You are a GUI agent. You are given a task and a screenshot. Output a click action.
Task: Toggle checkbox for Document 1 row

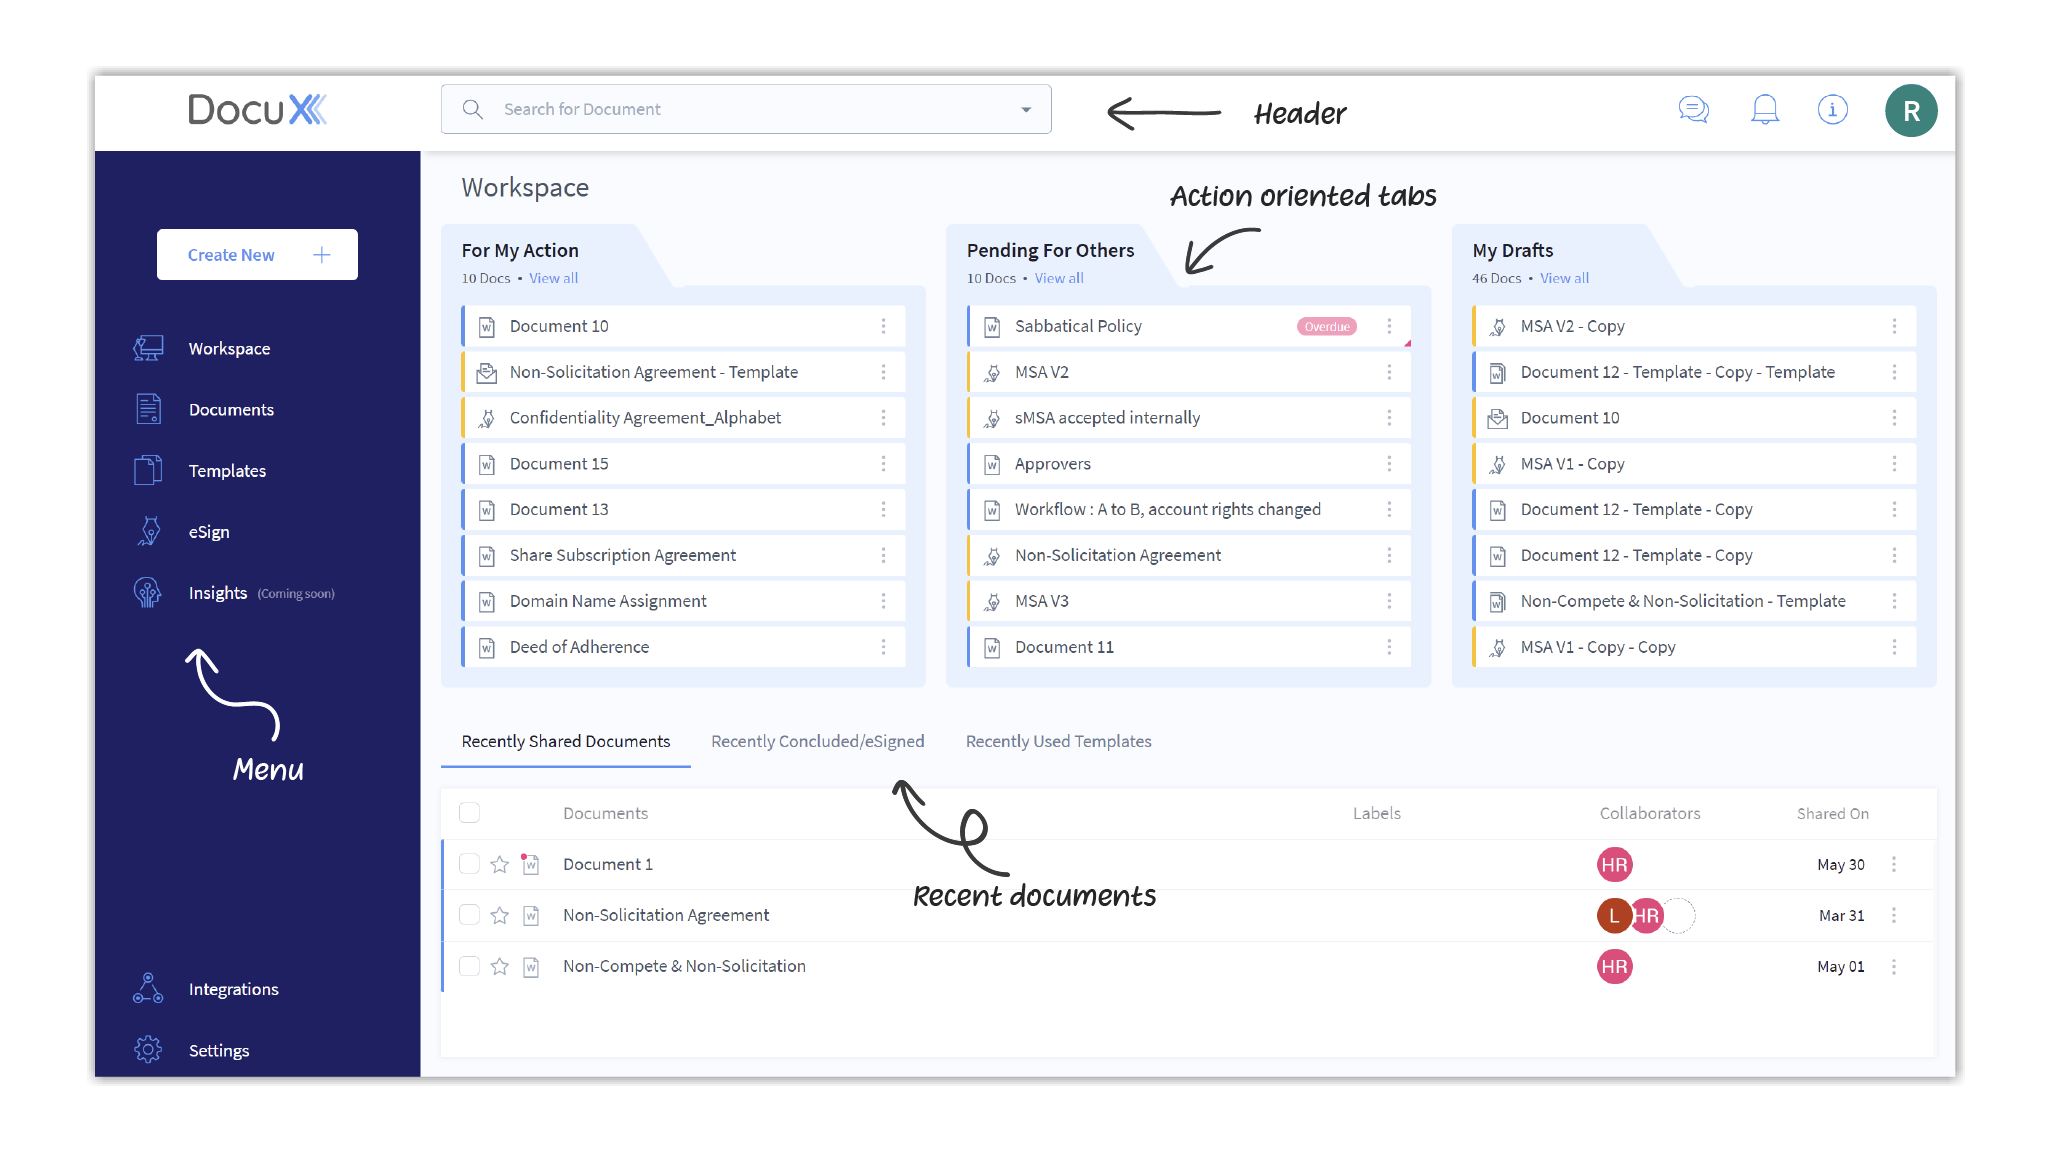click(x=469, y=863)
